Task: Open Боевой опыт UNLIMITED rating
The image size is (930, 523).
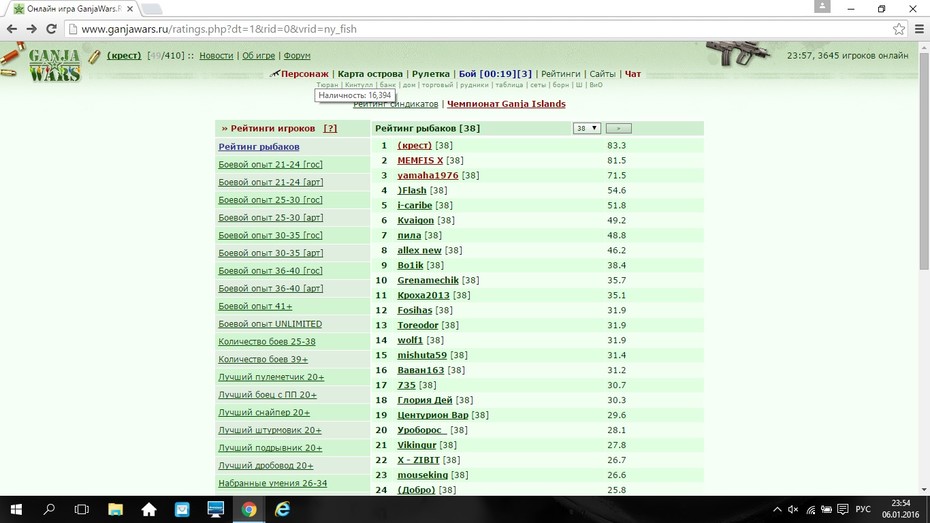Action: pyautogui.click(x=270, y=324)
